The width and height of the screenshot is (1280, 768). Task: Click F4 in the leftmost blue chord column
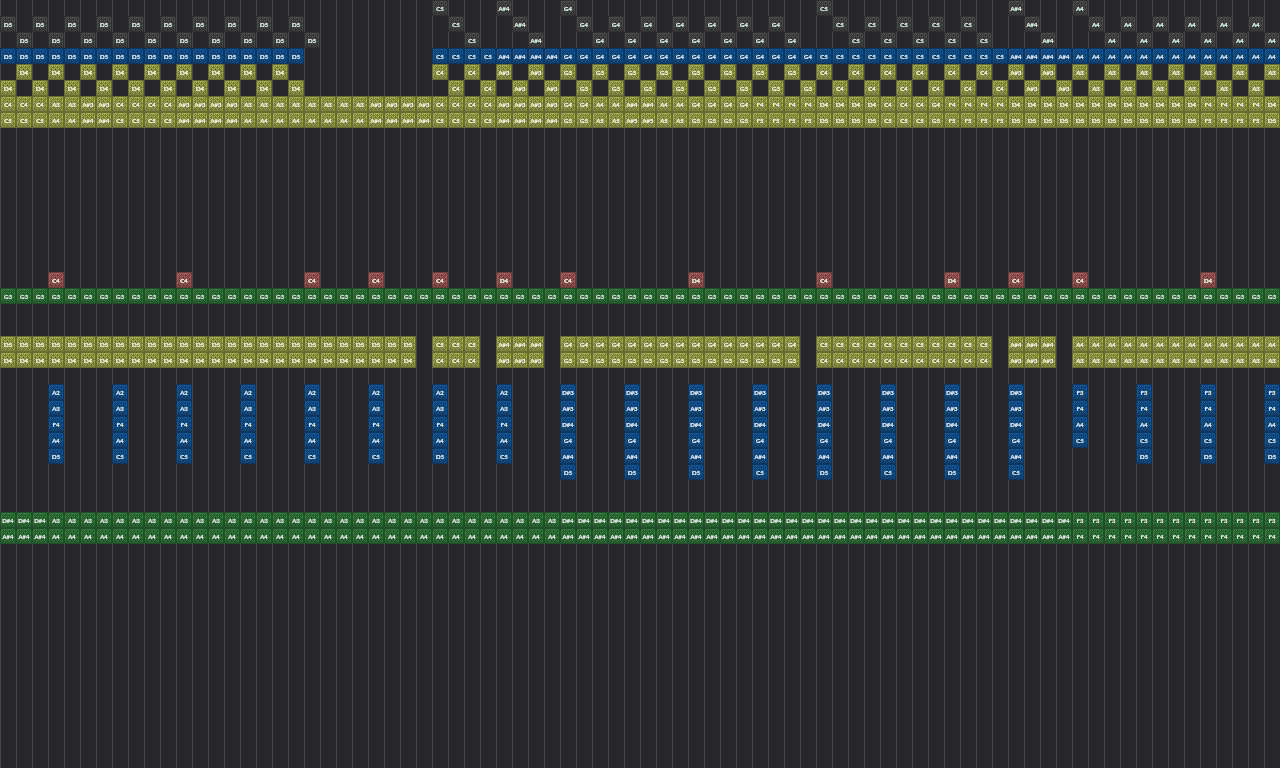tap(56, 424)
